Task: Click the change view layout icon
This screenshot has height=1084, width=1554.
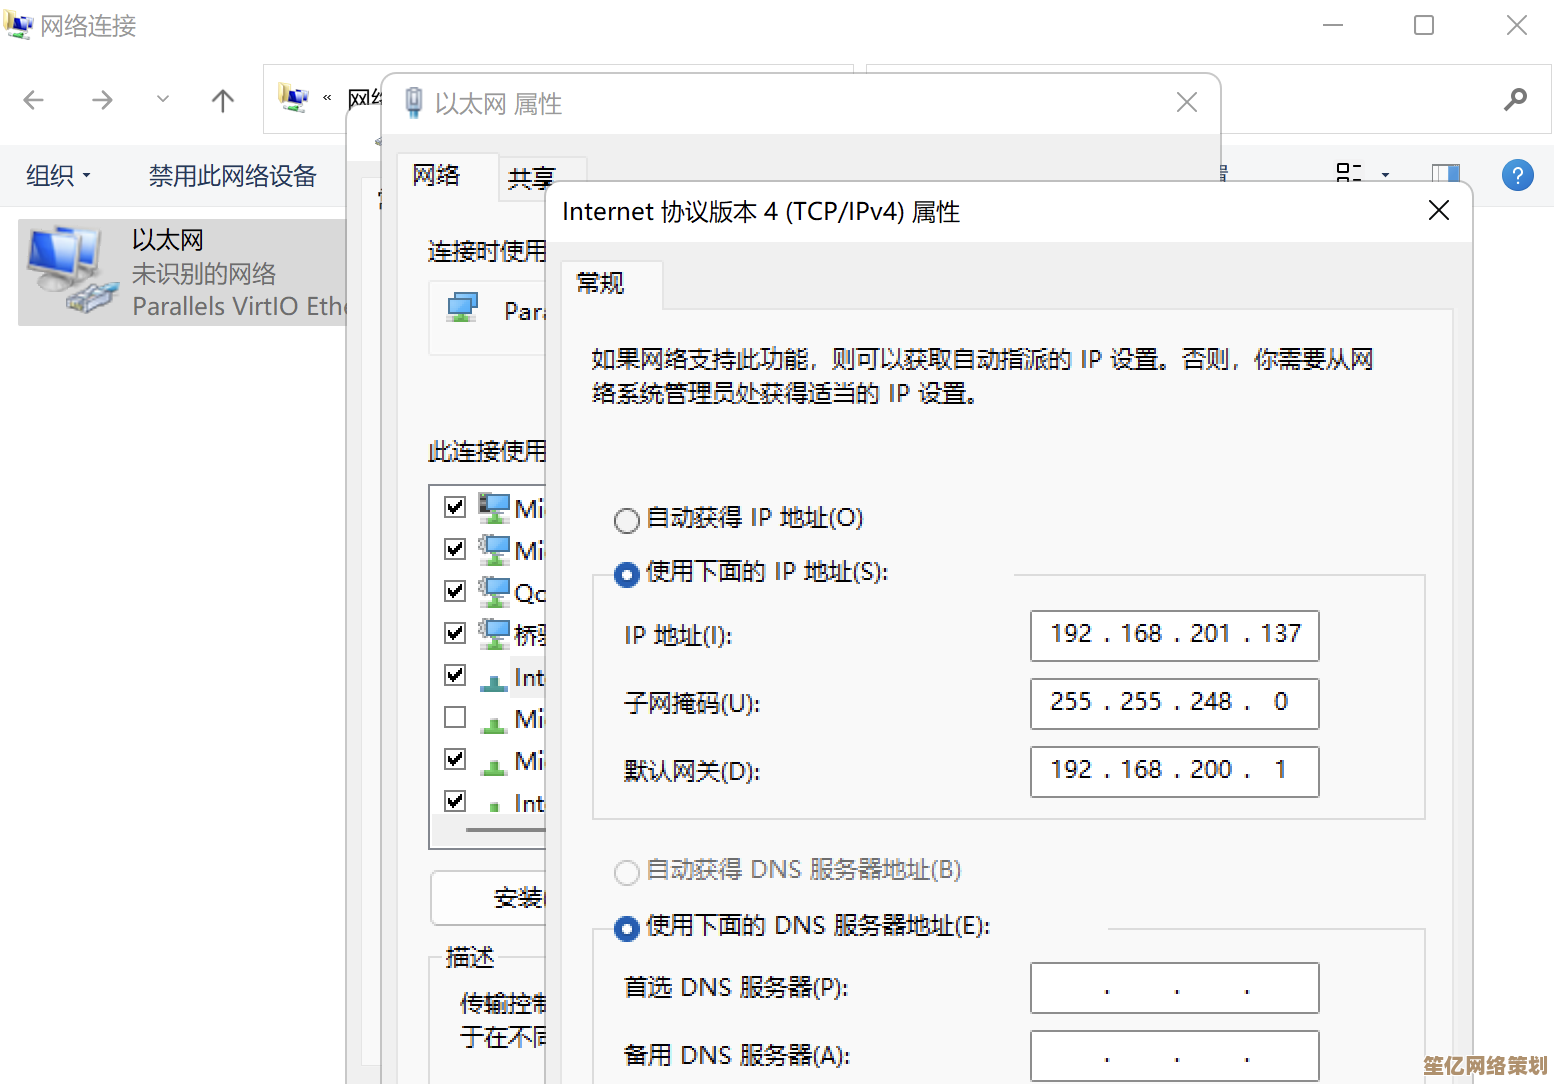Action: [1349, 174]
